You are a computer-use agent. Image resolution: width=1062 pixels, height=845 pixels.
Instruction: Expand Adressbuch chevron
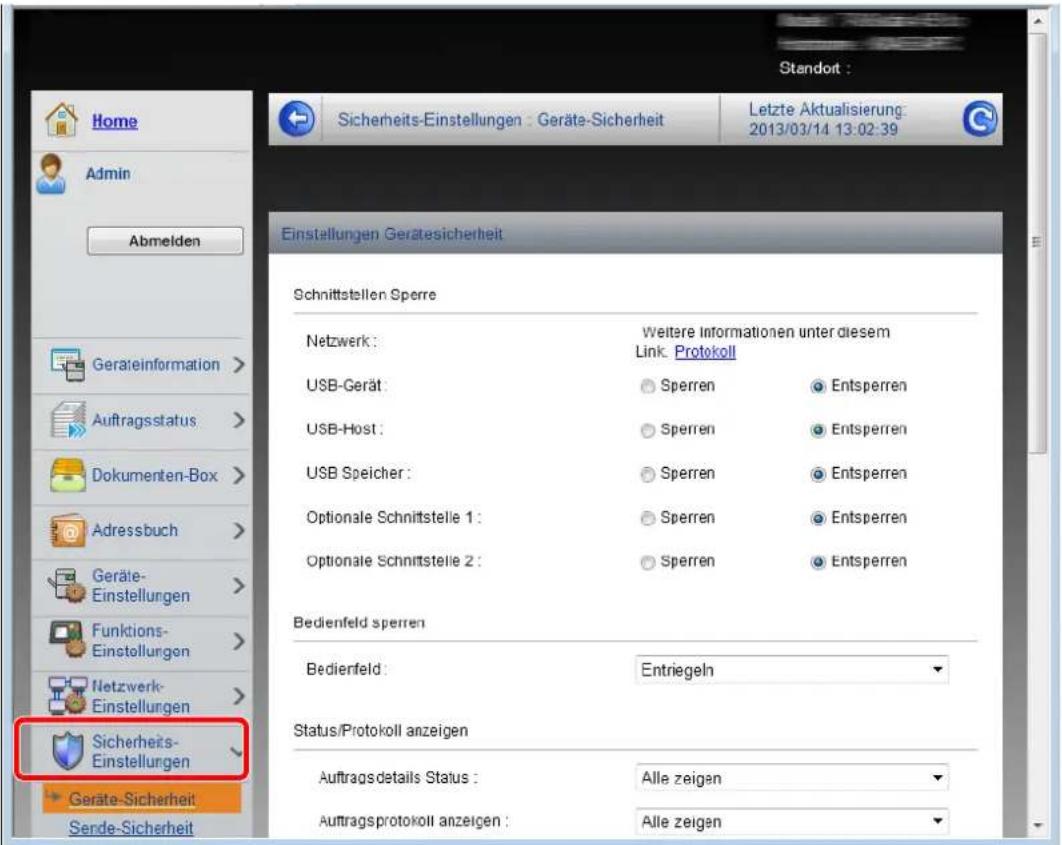(x=238, y=531)
